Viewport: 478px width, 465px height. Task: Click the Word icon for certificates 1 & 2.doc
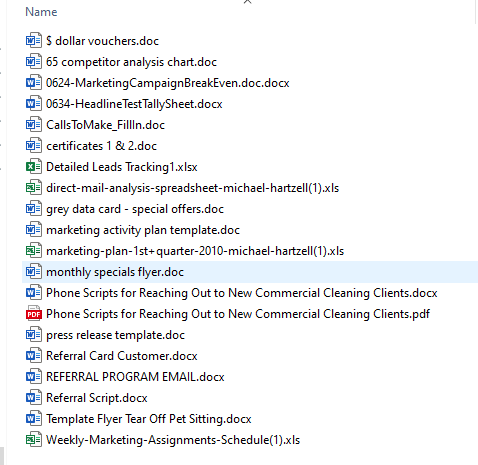click(x=34, y=146)
